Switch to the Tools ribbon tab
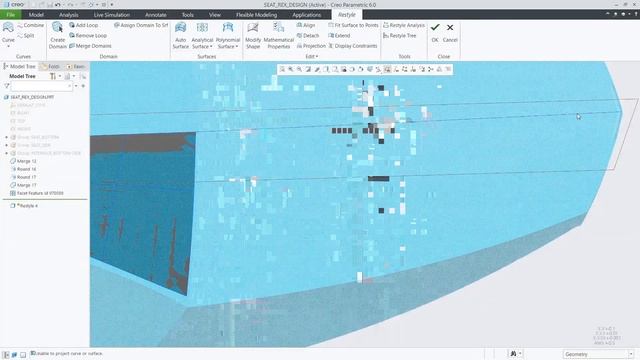640x360 pixels. coord(188,15)
